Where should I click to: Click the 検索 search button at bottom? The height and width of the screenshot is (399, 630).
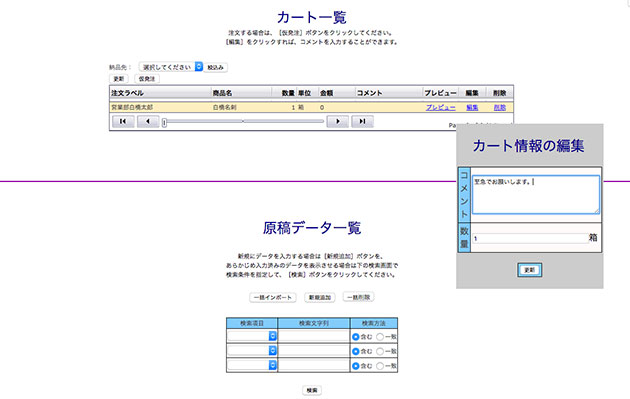pyautogui.click(x=312, y=390)
